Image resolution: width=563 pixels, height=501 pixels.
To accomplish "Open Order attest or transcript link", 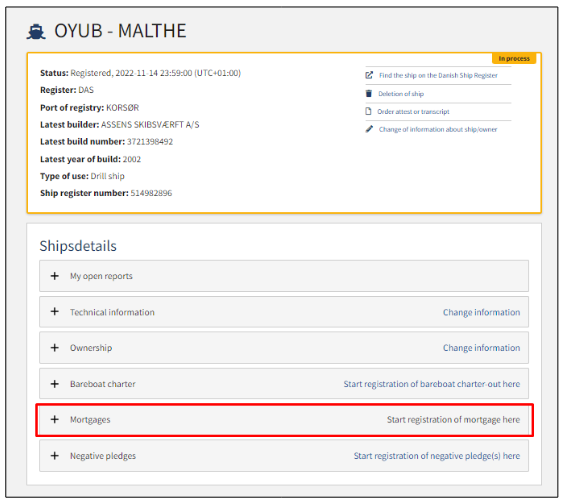I will click(413, 112).
